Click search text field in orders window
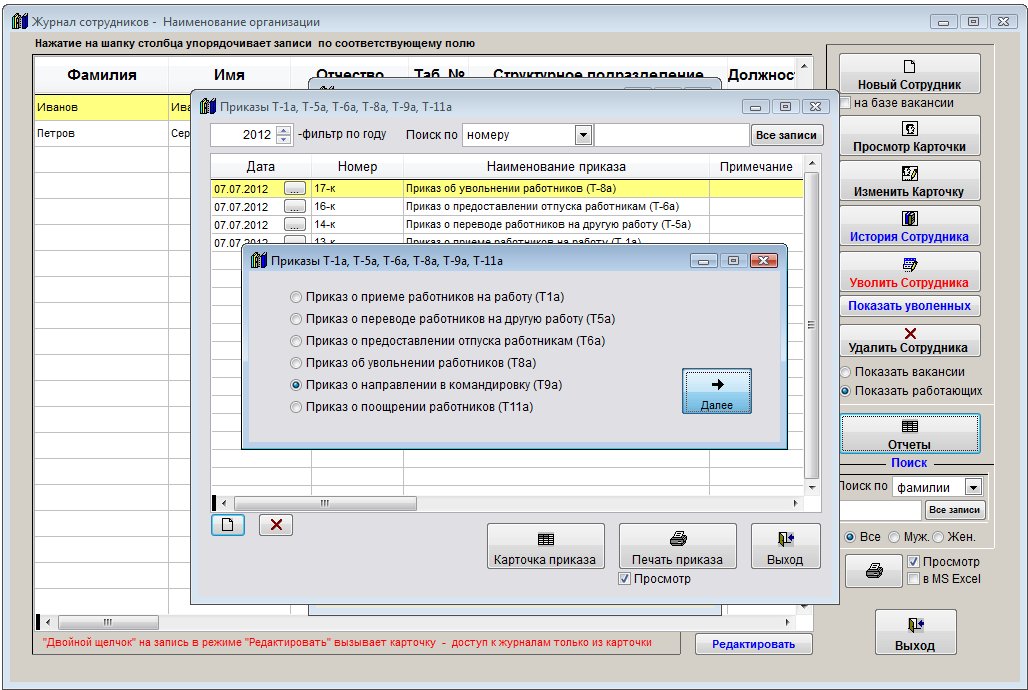1028x690 pixels. 671,135
